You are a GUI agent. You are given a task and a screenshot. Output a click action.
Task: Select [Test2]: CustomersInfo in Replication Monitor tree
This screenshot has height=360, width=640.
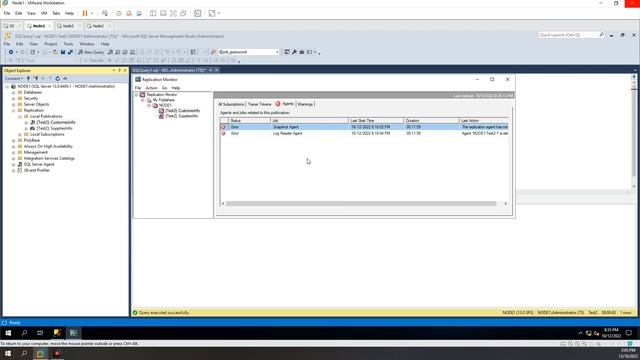tap(182, 111)
